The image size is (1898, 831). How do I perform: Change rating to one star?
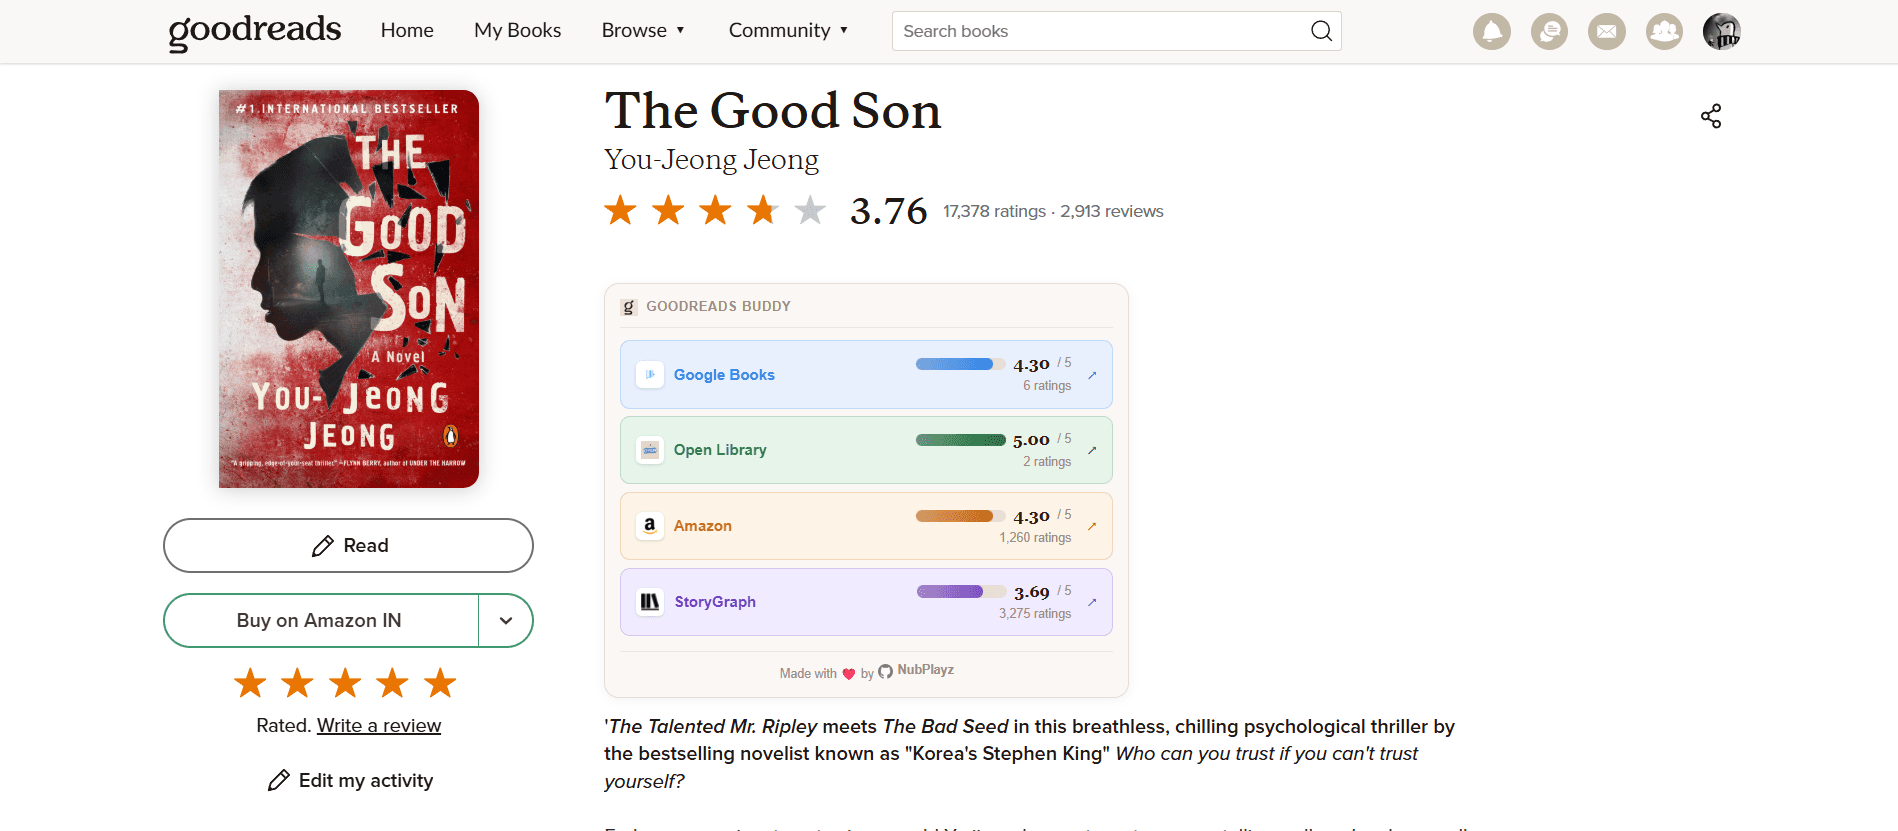click(250, 682)
